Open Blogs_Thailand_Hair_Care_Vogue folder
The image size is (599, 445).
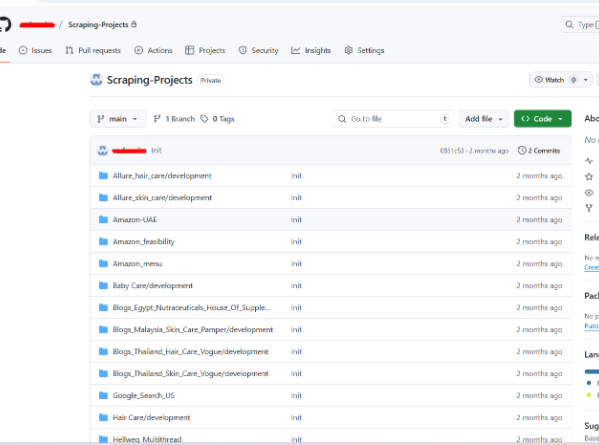[x=190, y=351]
